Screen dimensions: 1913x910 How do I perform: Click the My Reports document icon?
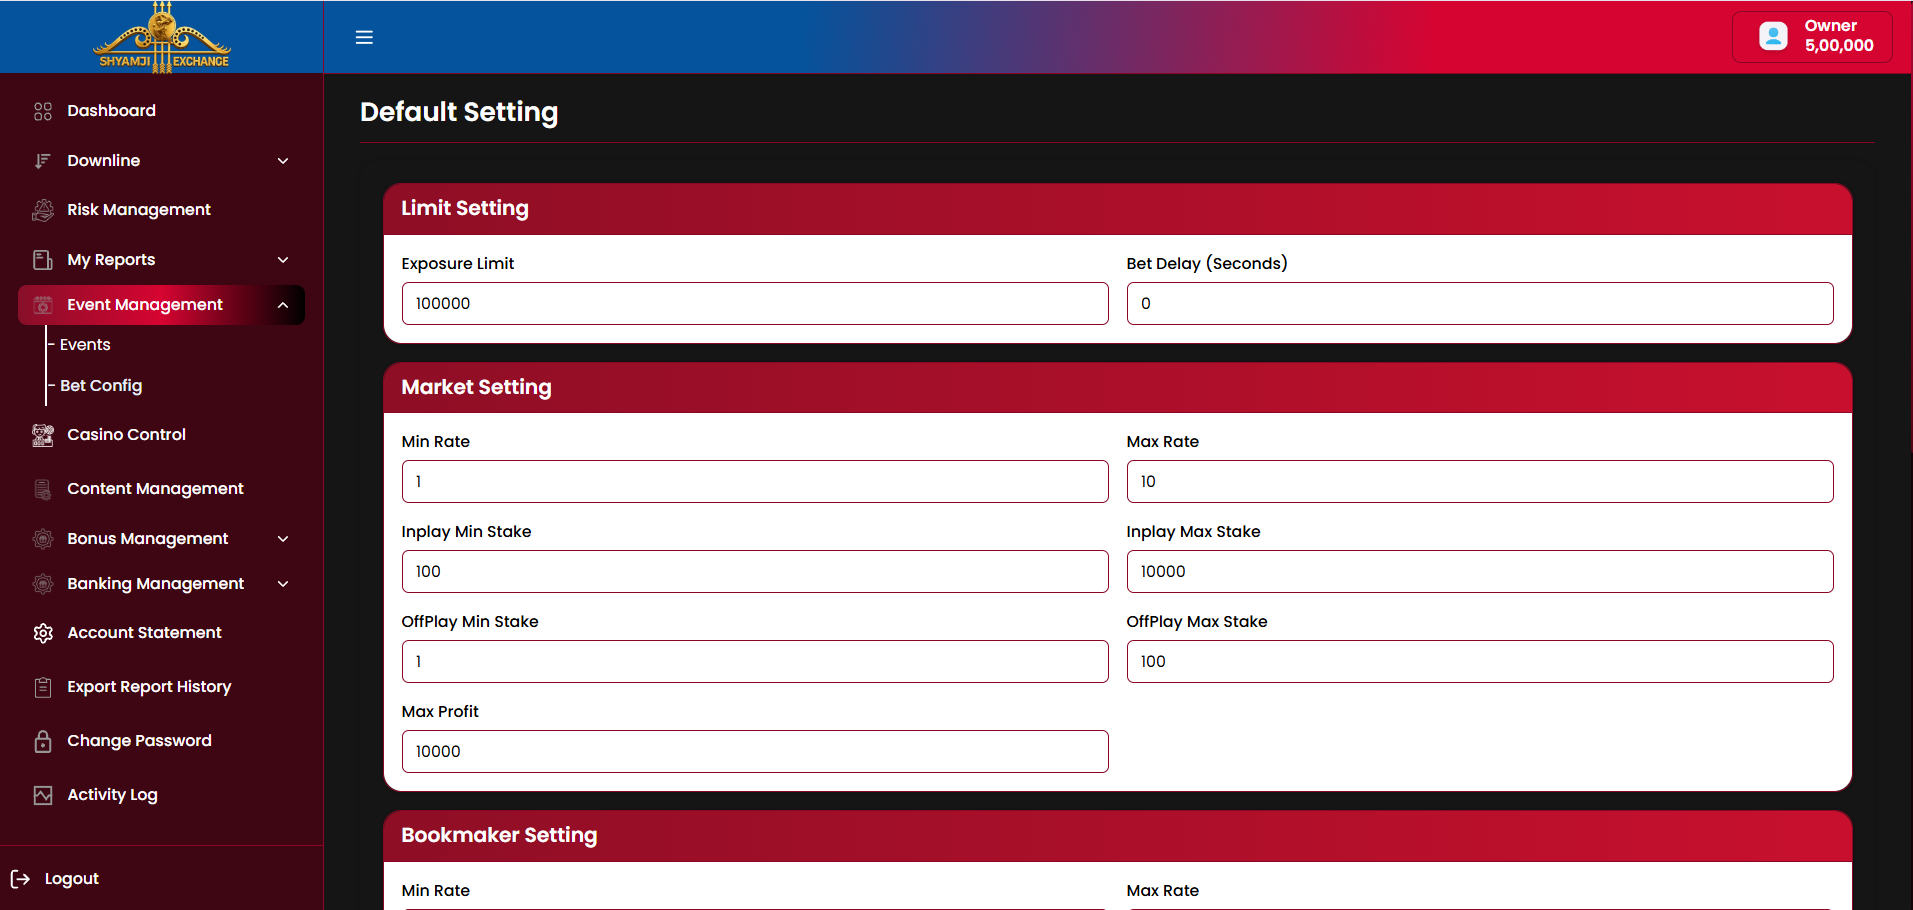[43, 260]
